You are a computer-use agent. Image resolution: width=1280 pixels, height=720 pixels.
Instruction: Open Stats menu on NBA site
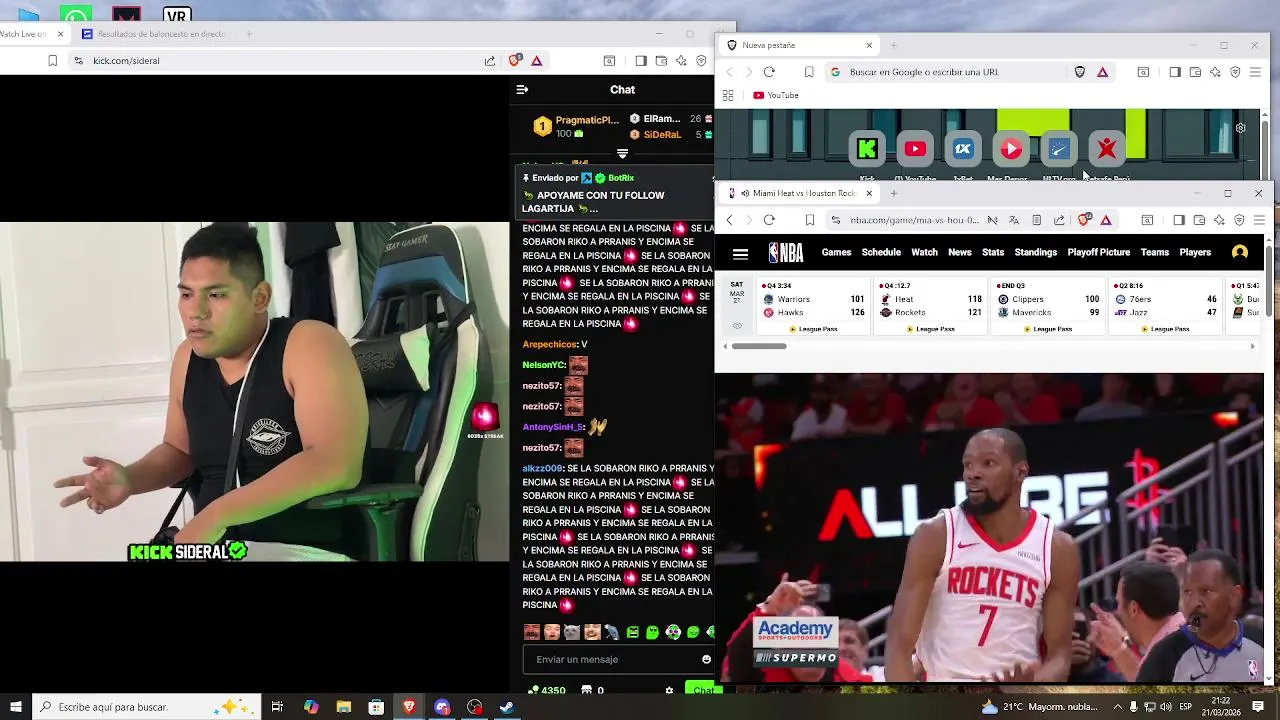tap(993, 252)
